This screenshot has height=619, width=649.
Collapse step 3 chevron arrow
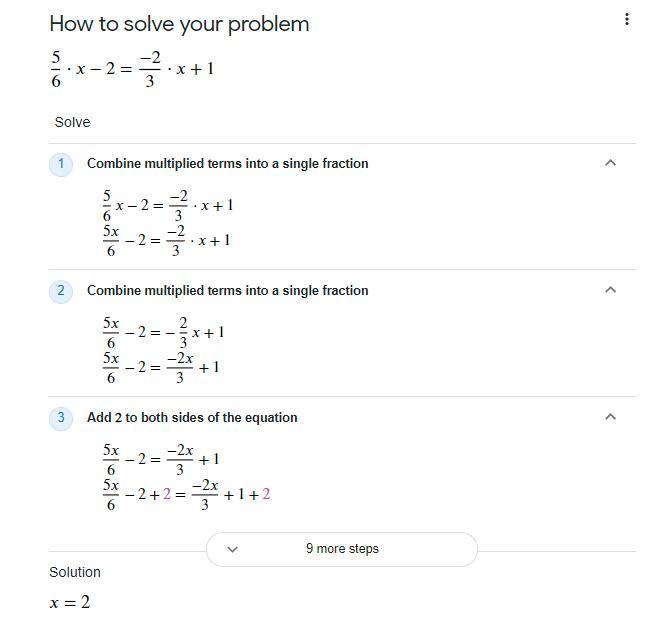(x=610, y=417)
